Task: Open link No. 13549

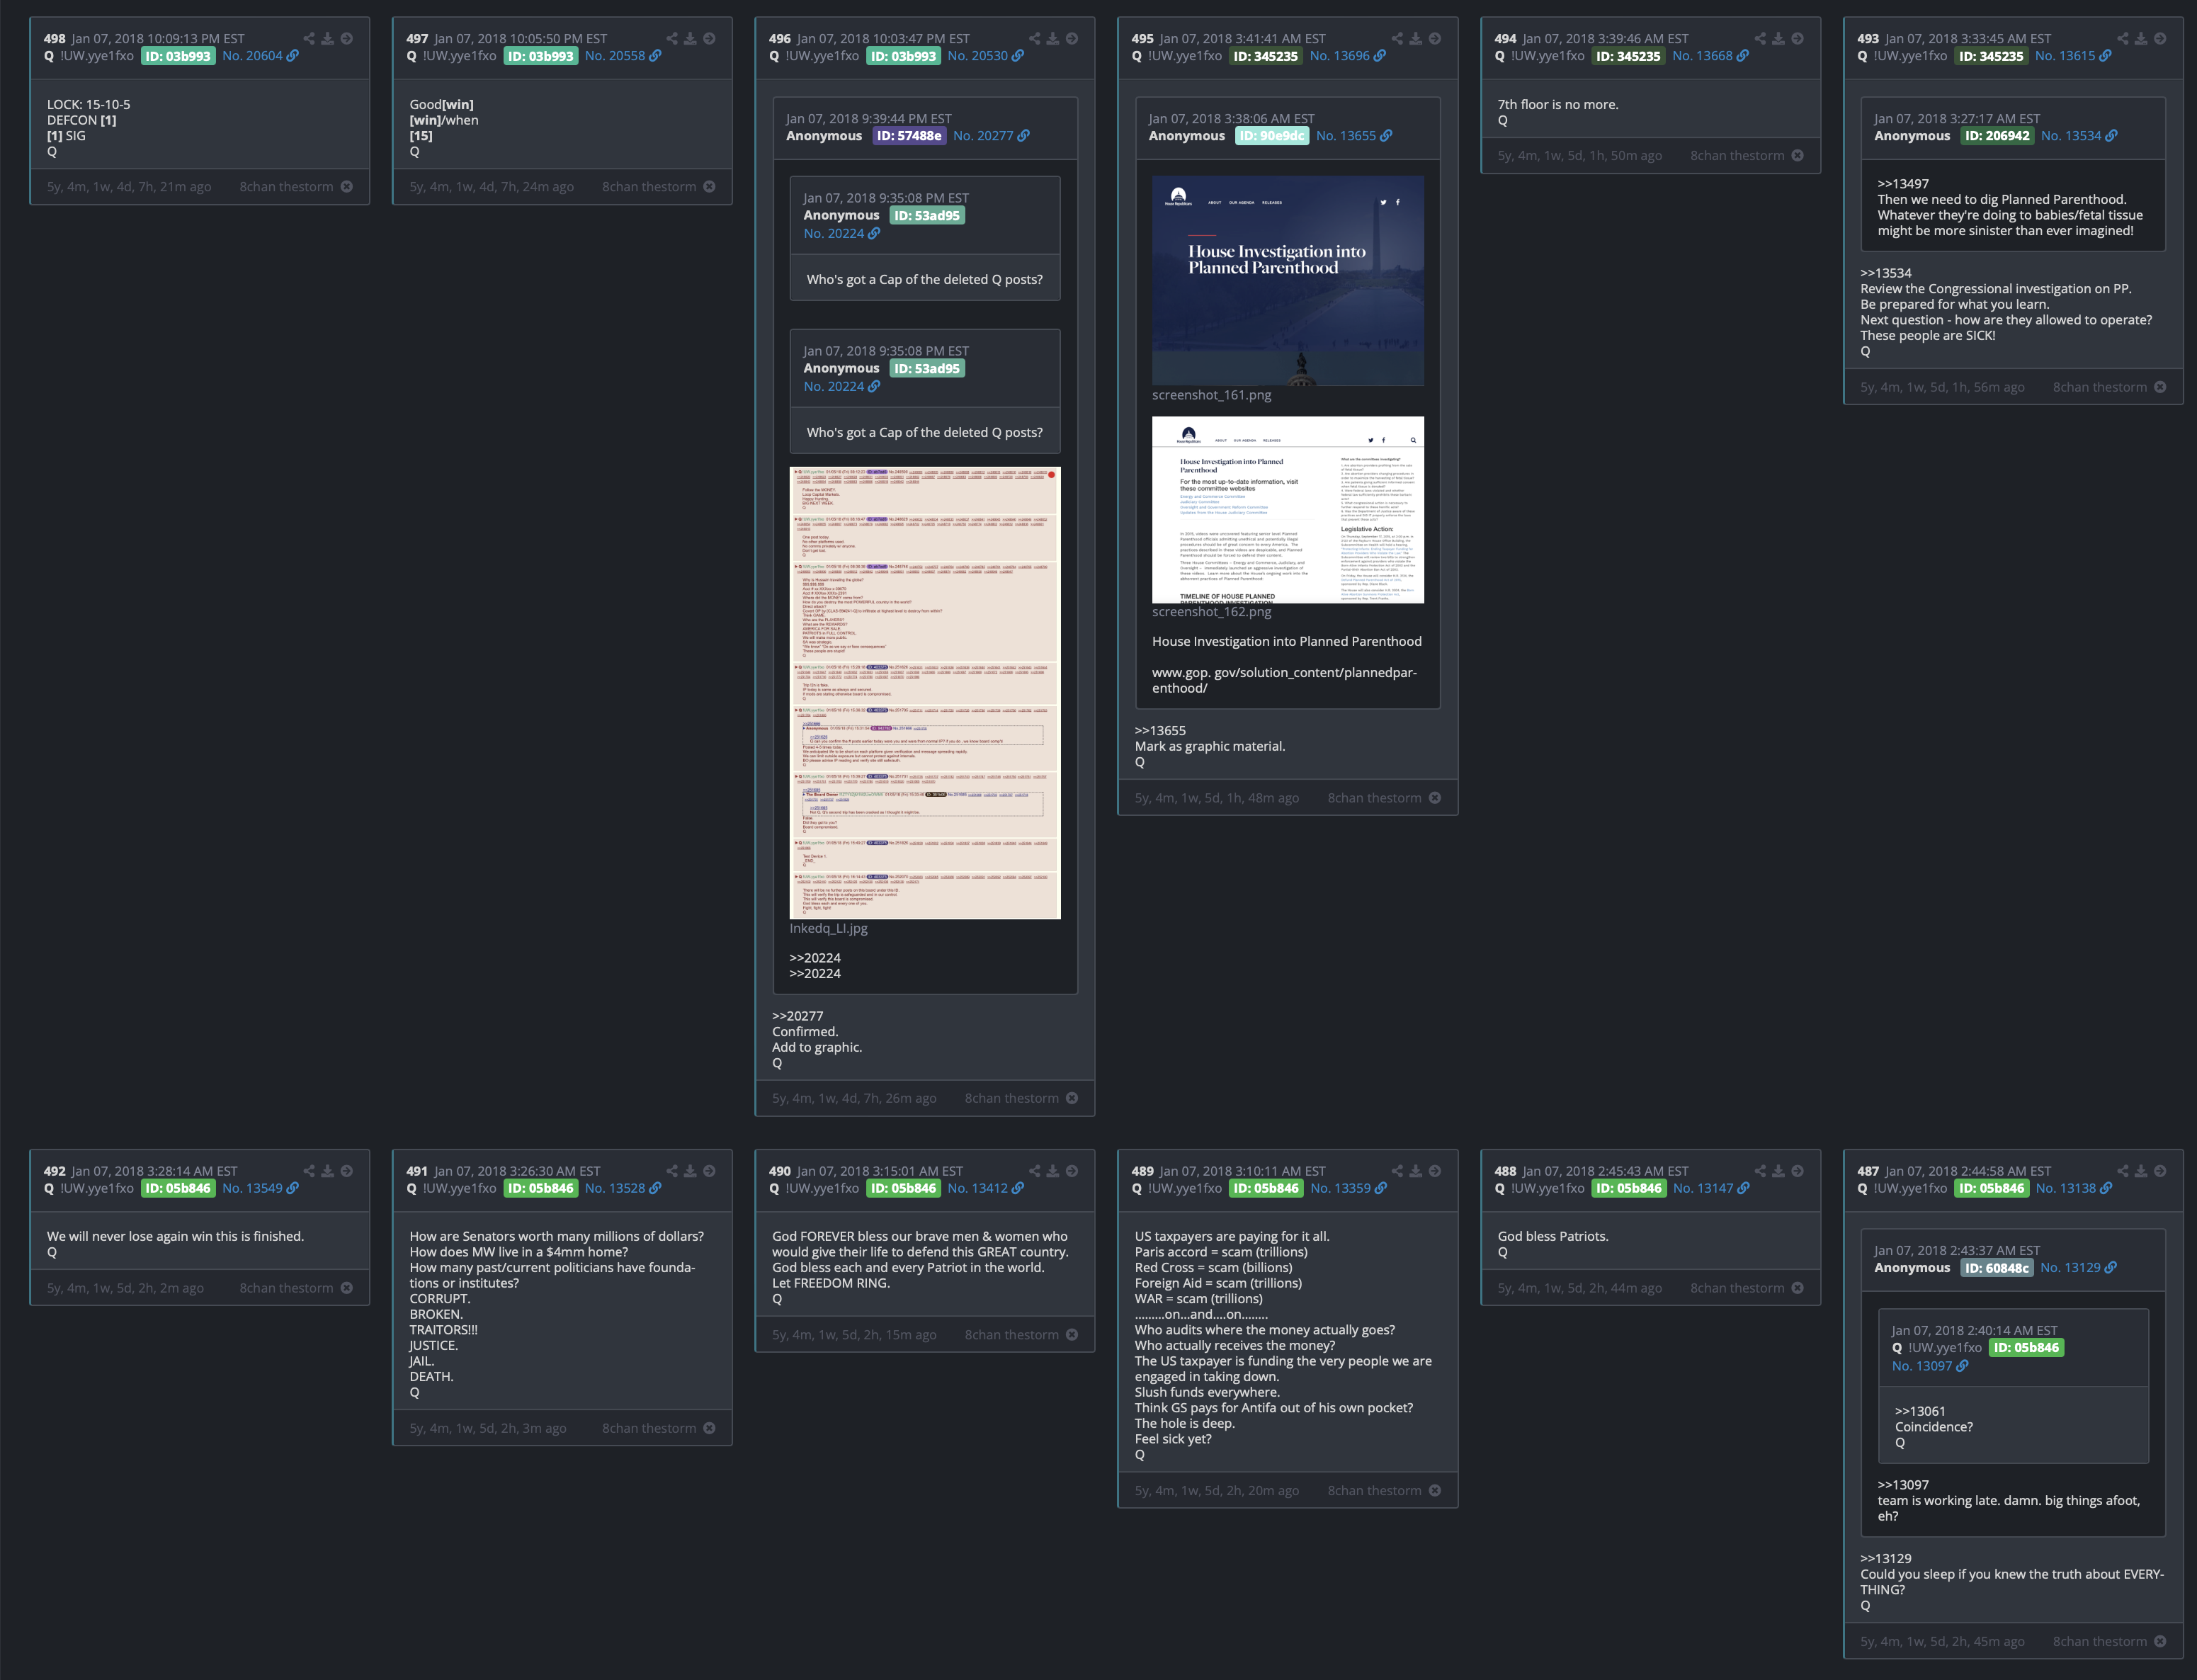Action: (260, 1188)
